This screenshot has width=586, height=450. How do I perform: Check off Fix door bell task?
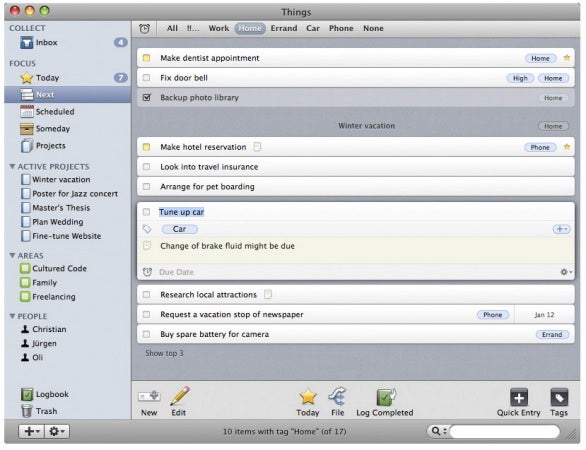coord(146,78)
